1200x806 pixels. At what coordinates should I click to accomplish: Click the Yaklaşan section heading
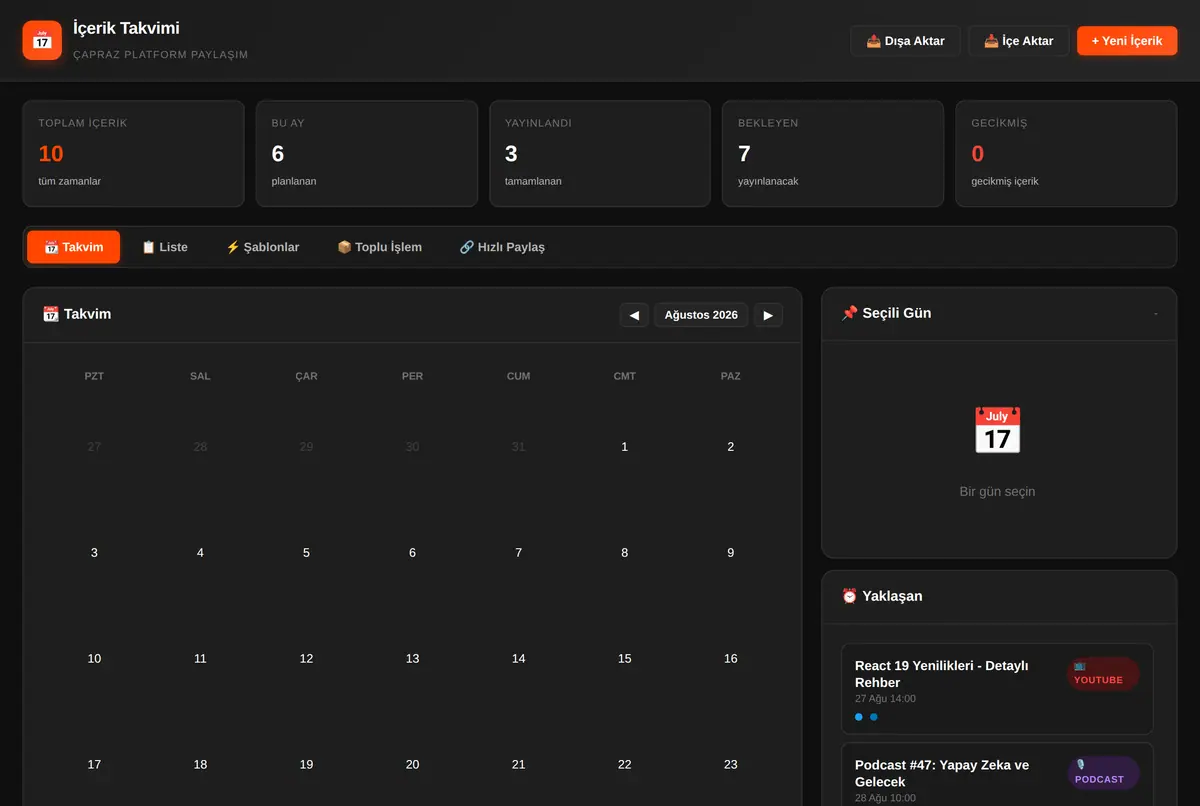coord(882,596)
